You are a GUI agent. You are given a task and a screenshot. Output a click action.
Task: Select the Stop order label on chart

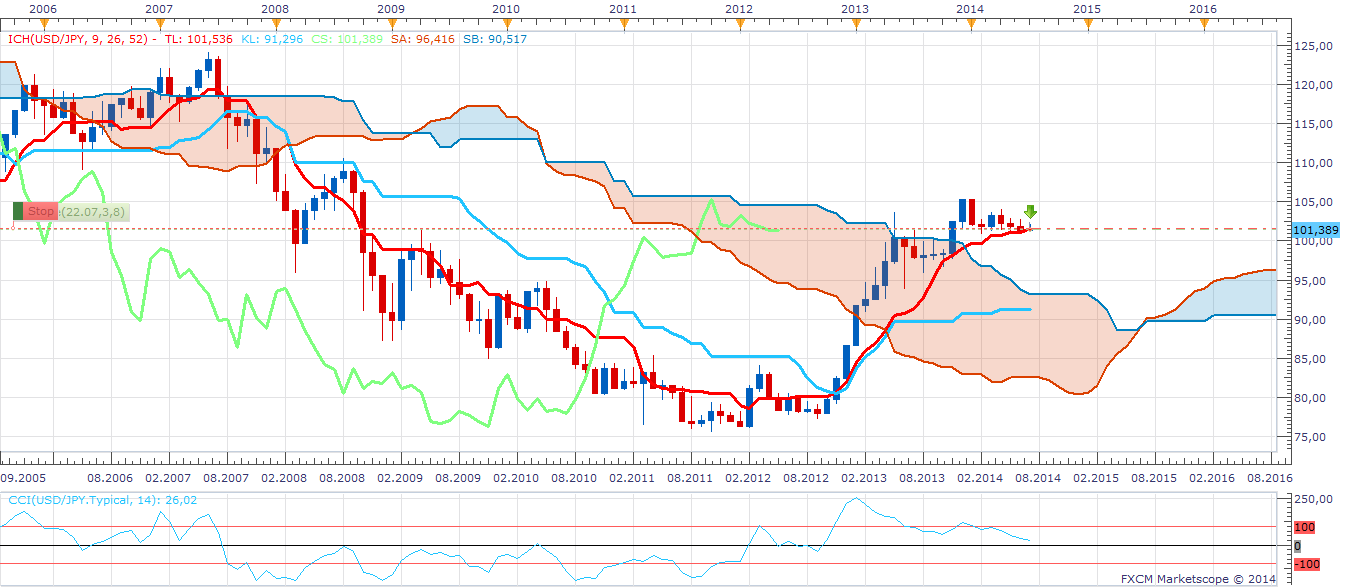pos(41,211)
